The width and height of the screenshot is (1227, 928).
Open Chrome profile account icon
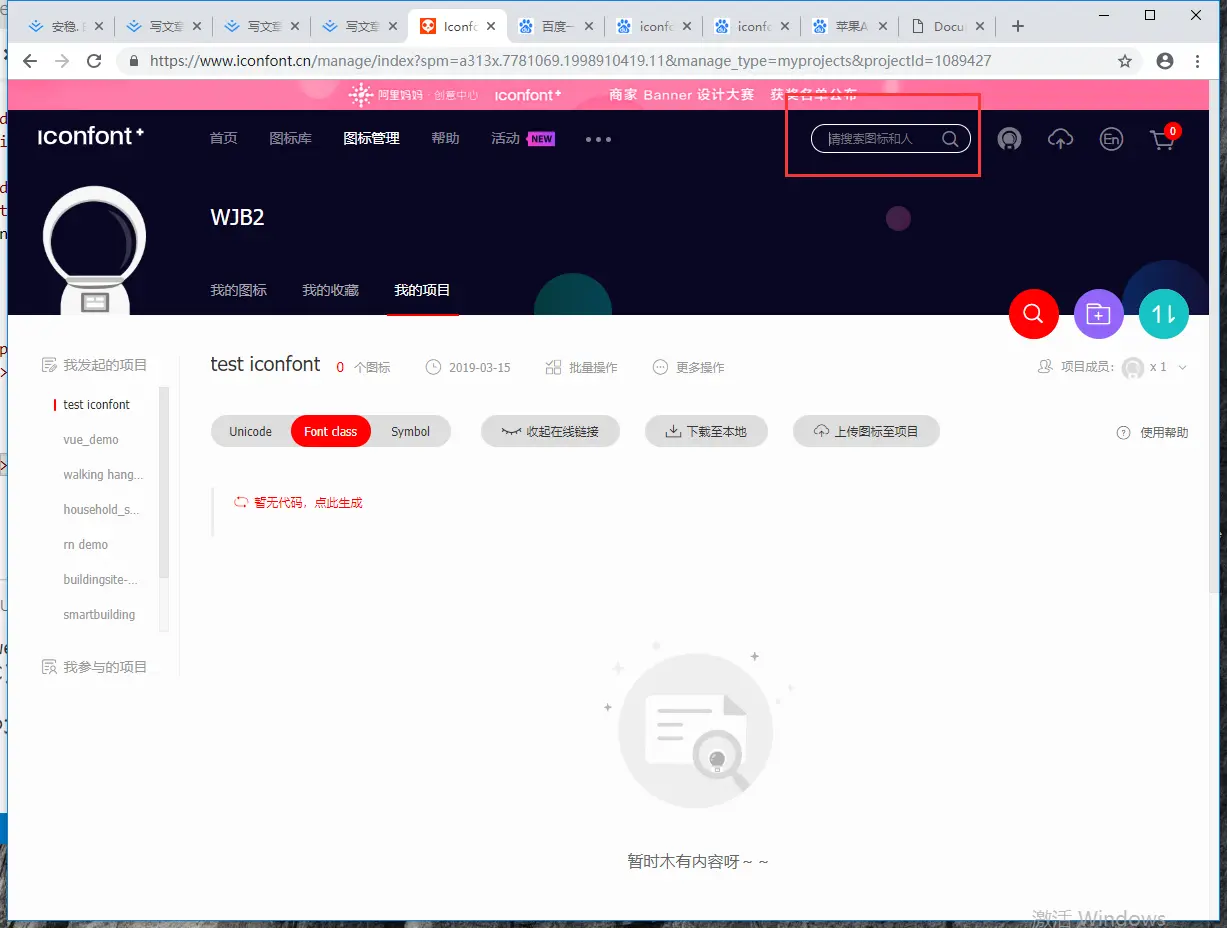coord(1165,61)
